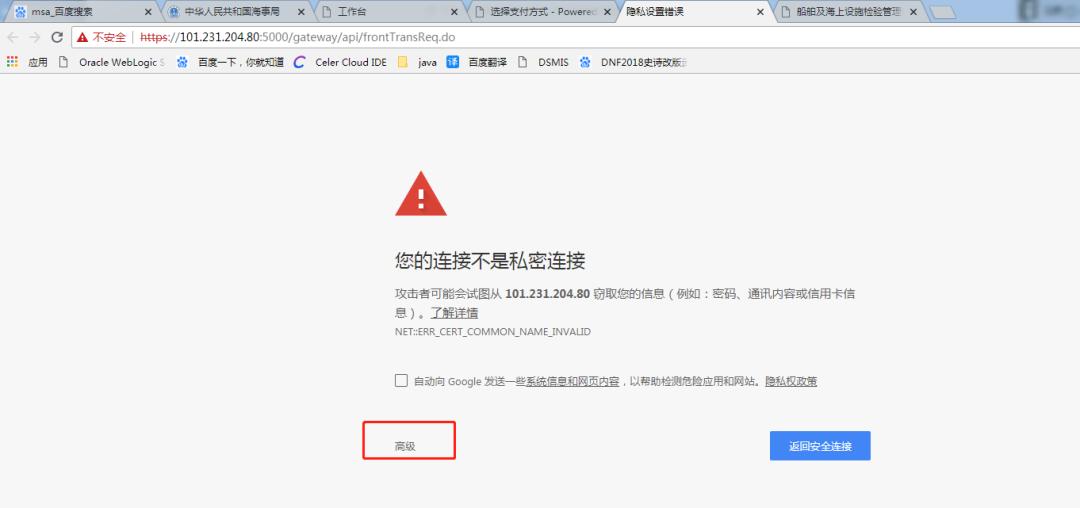Open the 了解详情 link

[454, 313]
